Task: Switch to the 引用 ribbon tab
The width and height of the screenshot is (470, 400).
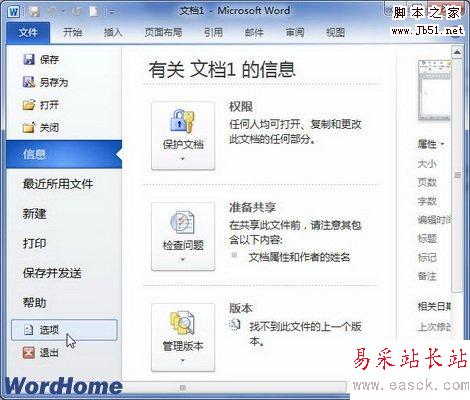Action: point(213,32)
